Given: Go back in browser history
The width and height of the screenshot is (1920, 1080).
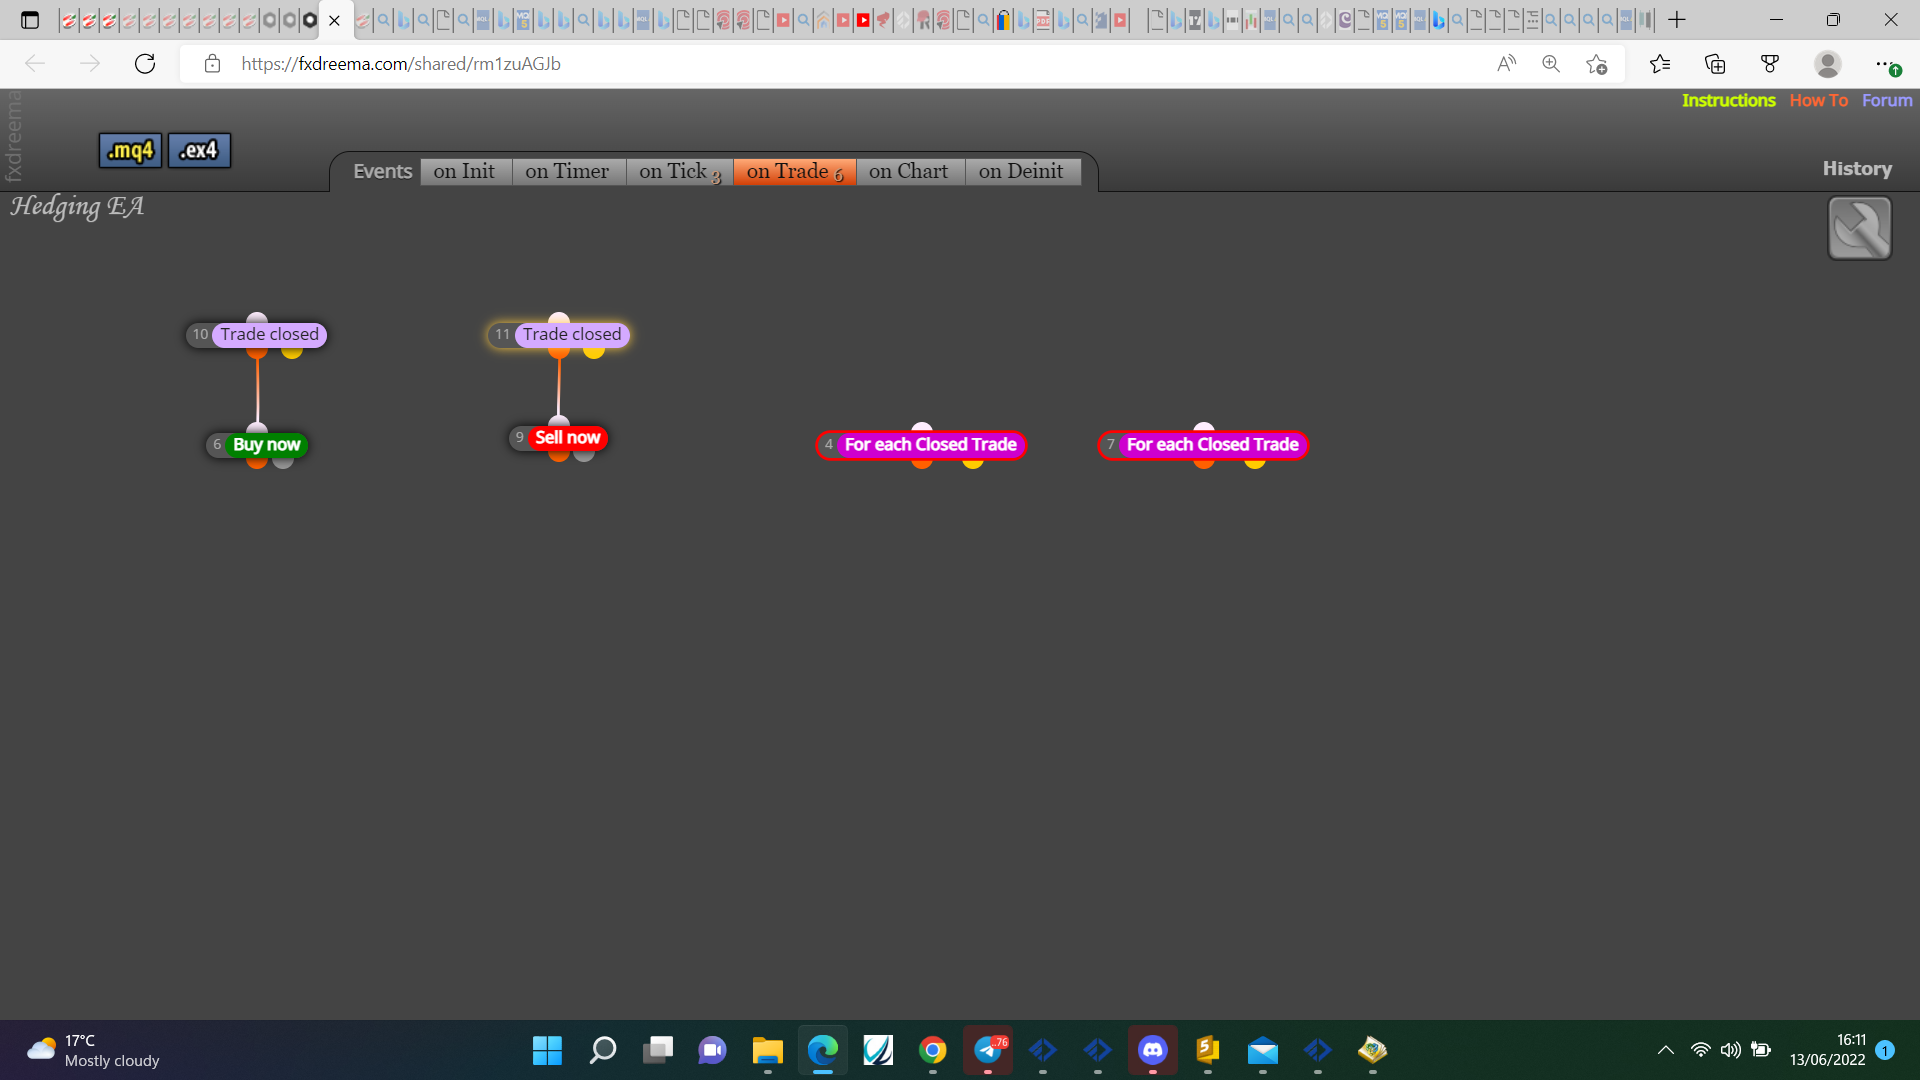Looking at the screenshot, I should [35, 64].
